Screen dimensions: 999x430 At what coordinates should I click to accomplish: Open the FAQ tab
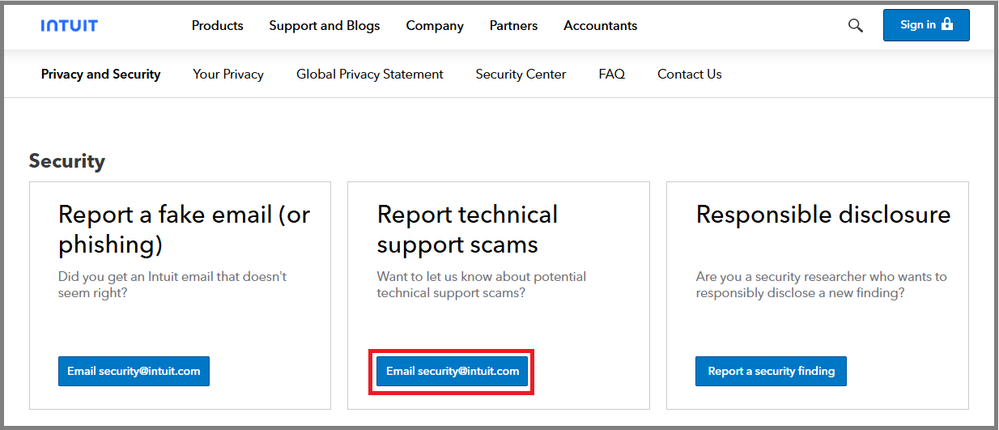[611, 74]
